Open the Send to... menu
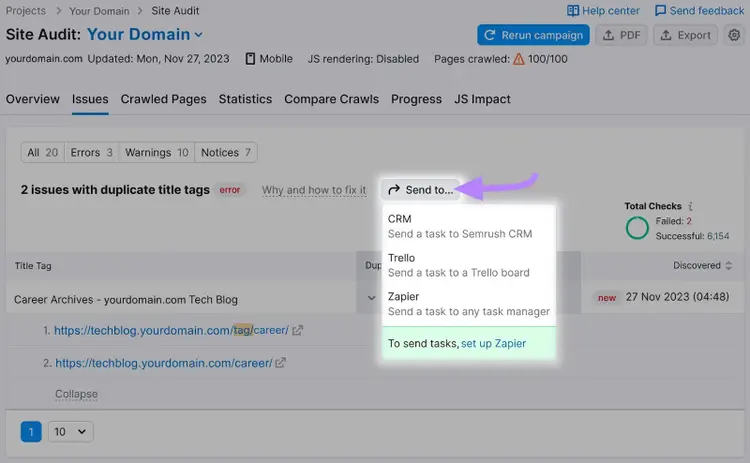 (x=420, y=190)
